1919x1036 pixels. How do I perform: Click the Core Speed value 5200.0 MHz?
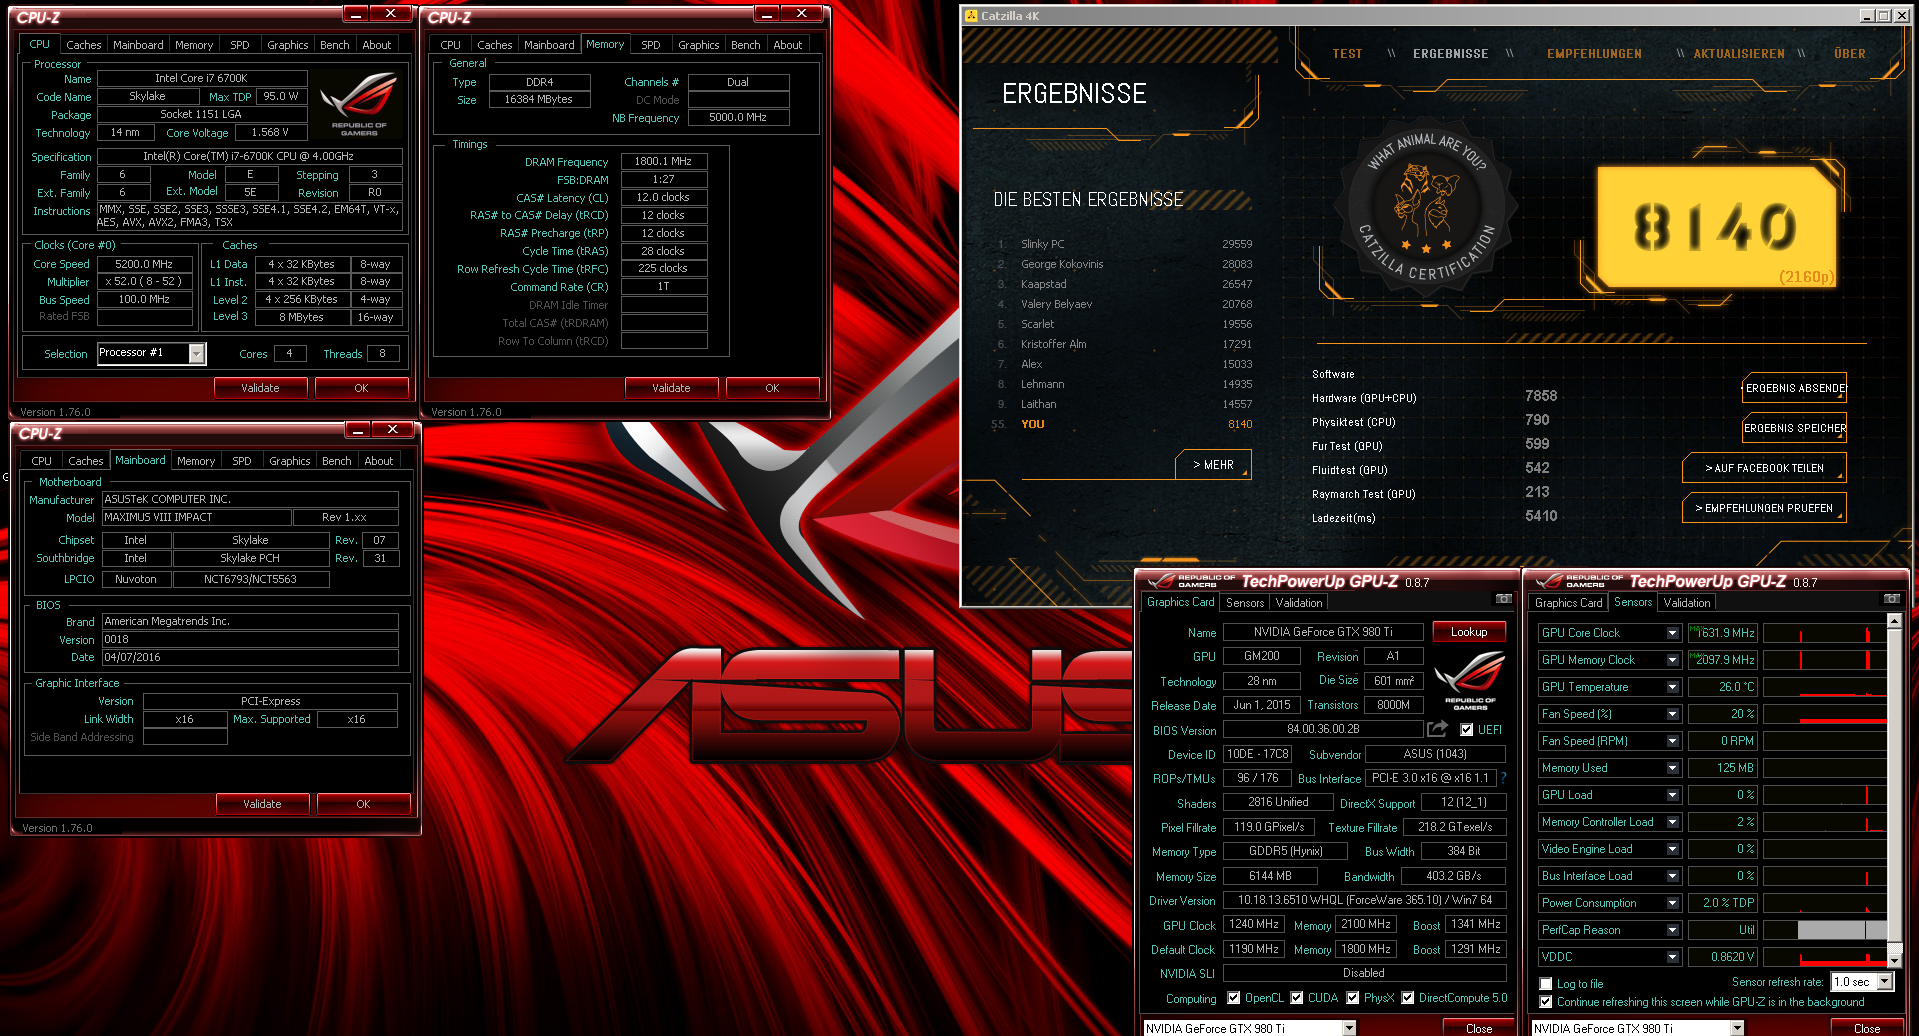click(144, 264)
